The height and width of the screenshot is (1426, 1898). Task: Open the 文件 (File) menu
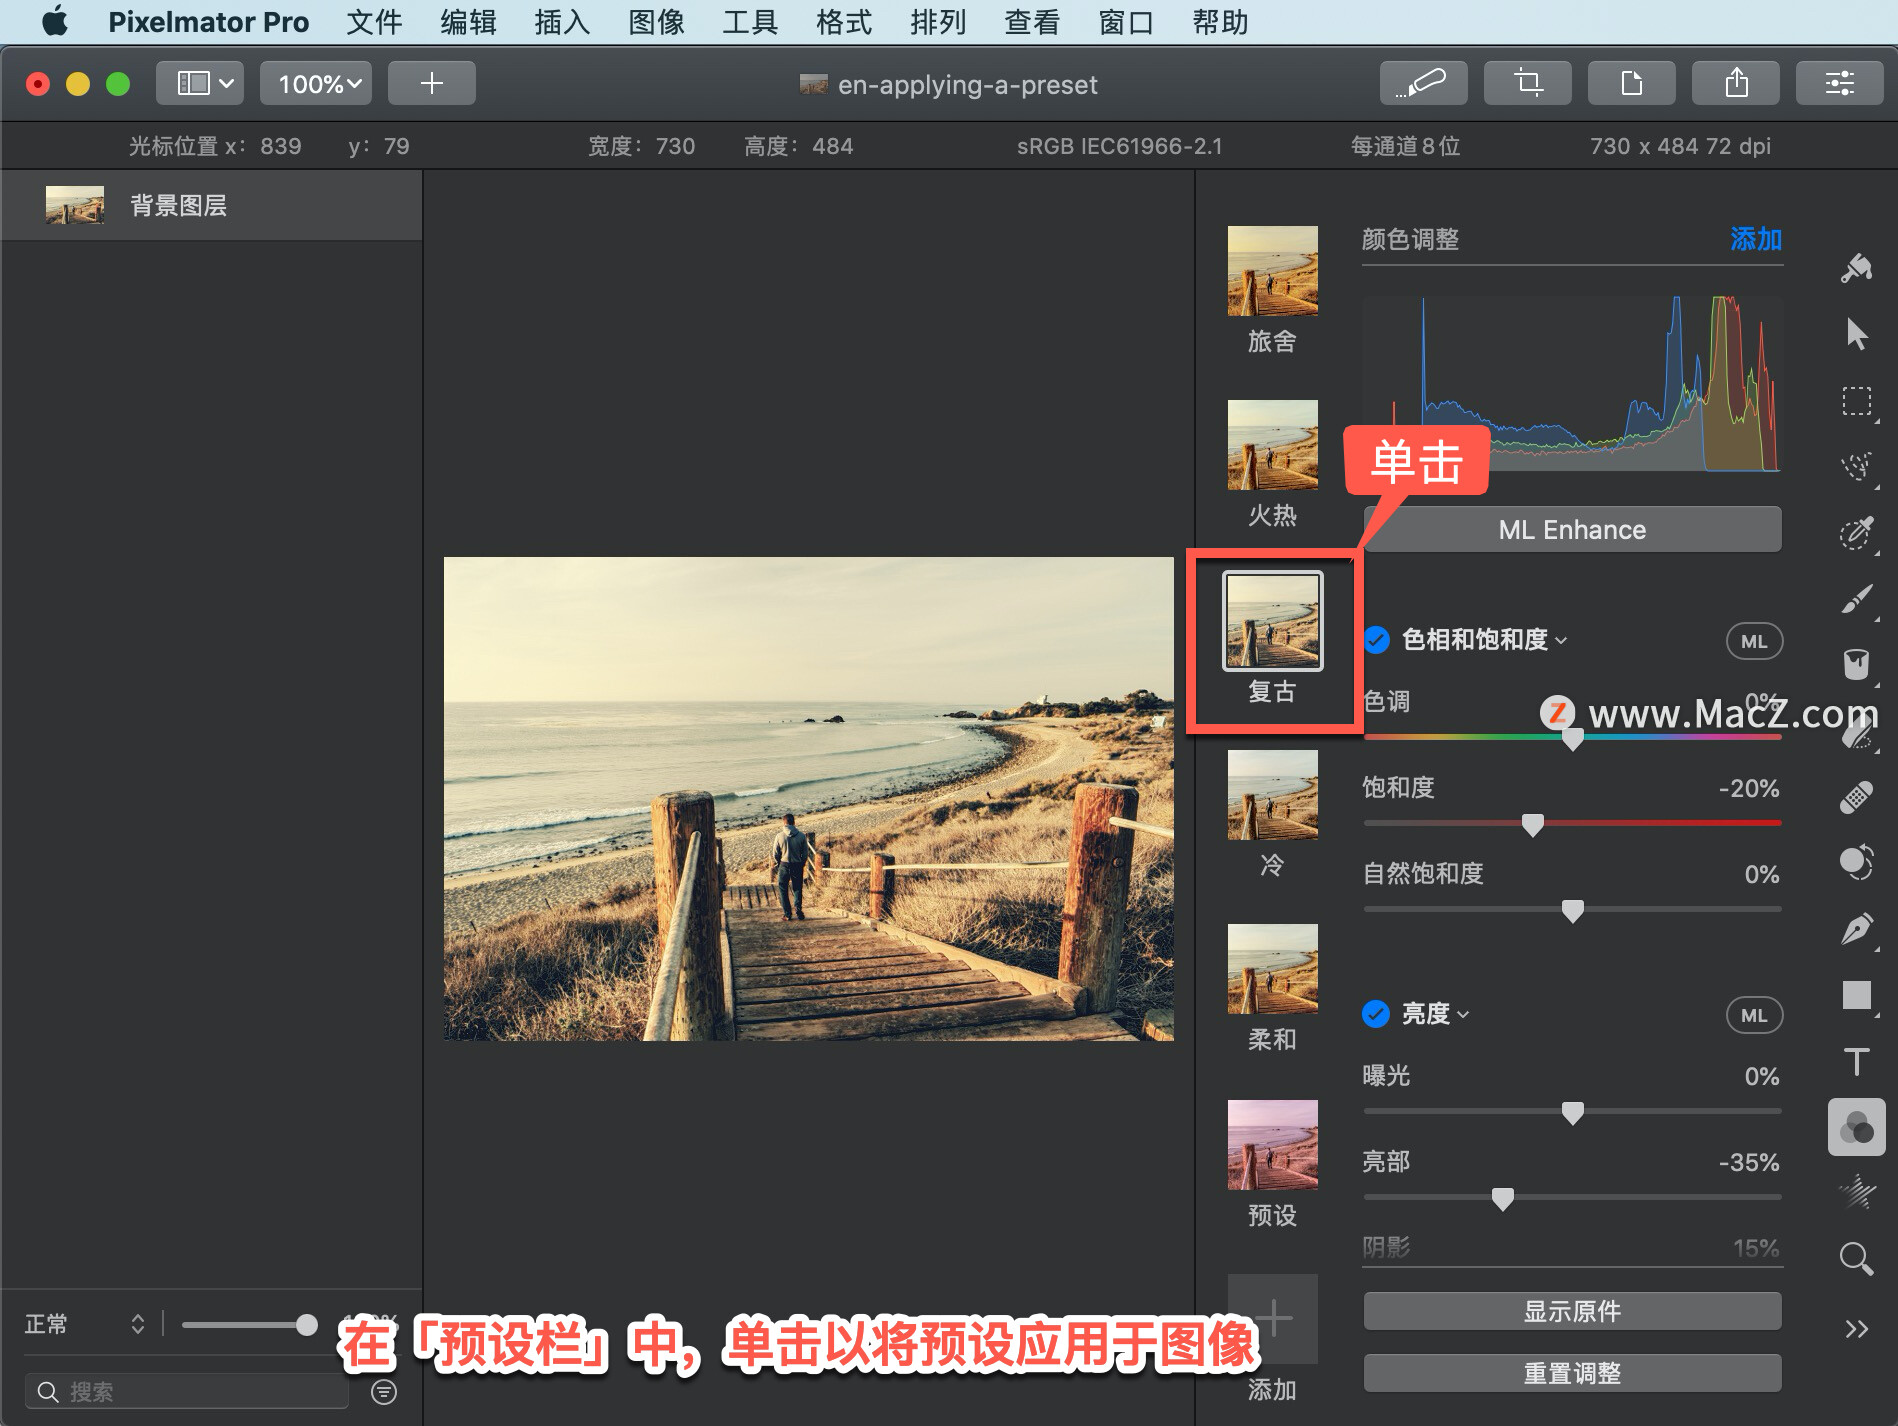tap(374, 21)
